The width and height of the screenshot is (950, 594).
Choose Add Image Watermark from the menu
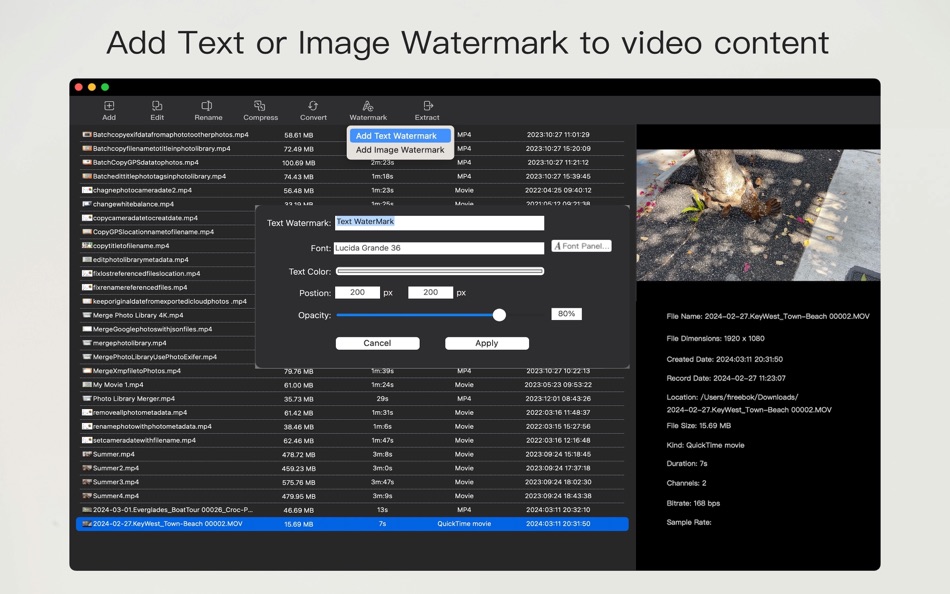tap(398, 149)
